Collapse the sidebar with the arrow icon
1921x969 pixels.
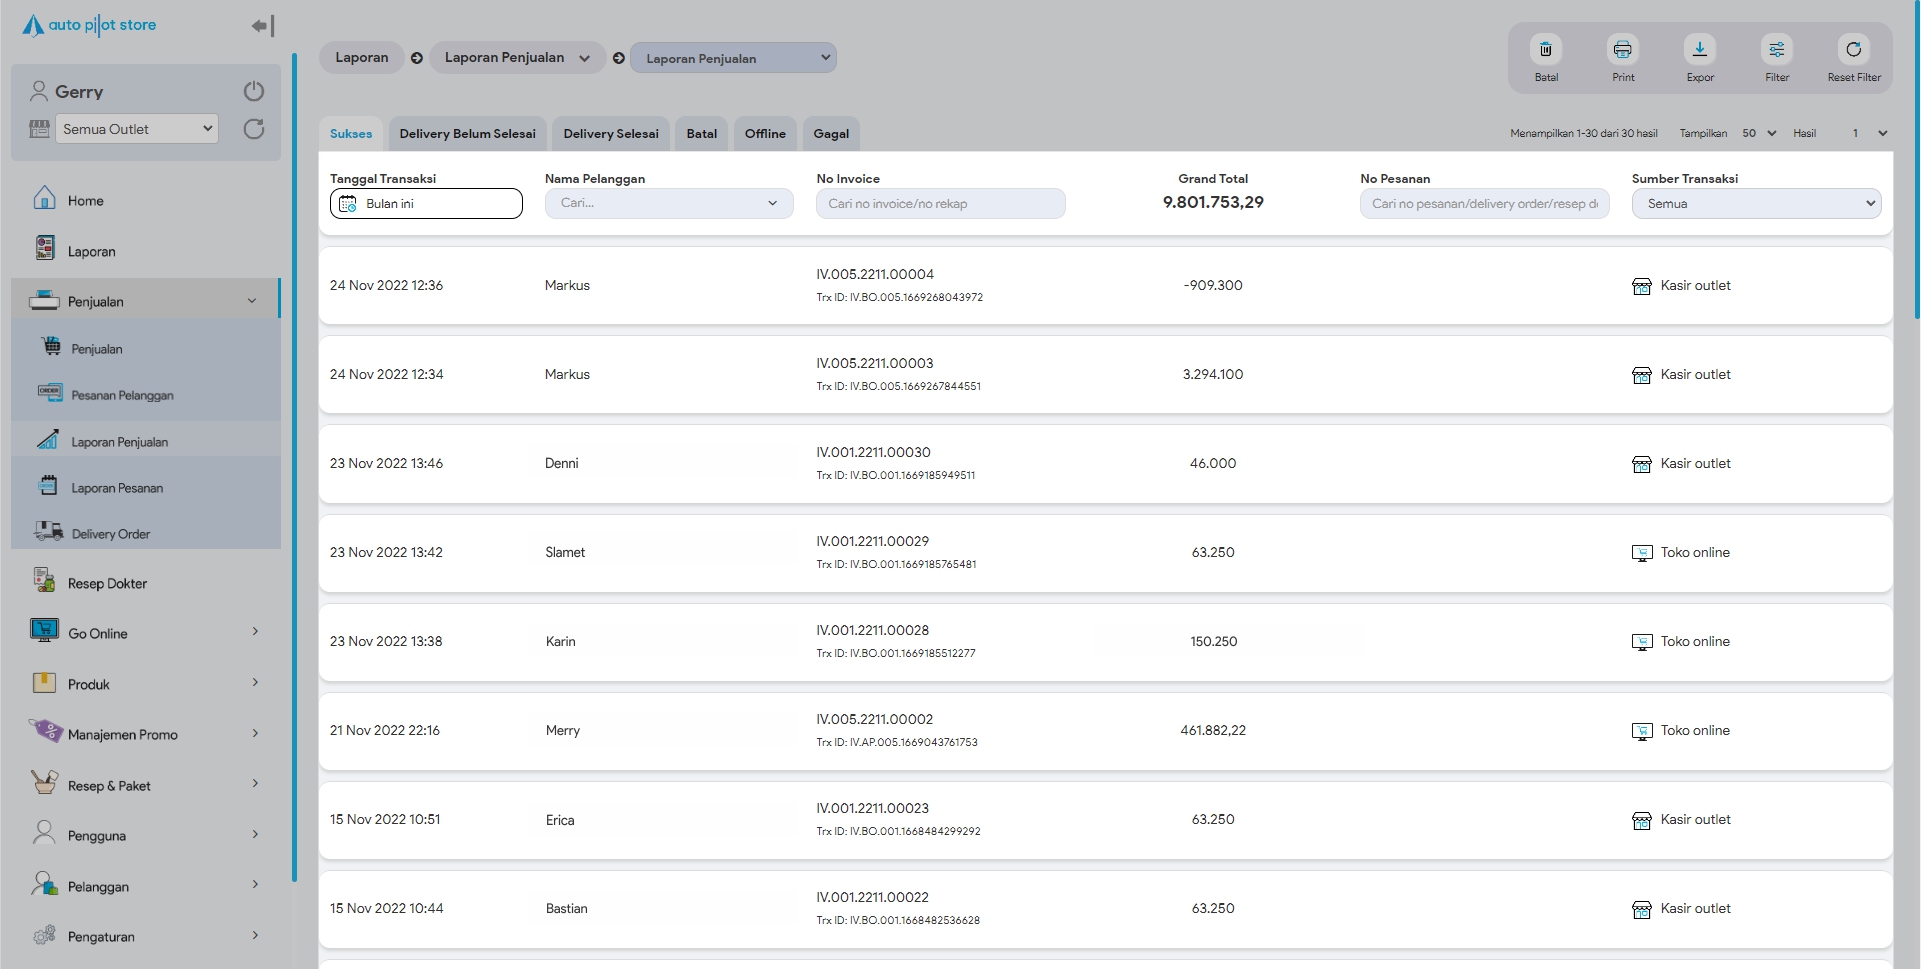coord(262,26)
